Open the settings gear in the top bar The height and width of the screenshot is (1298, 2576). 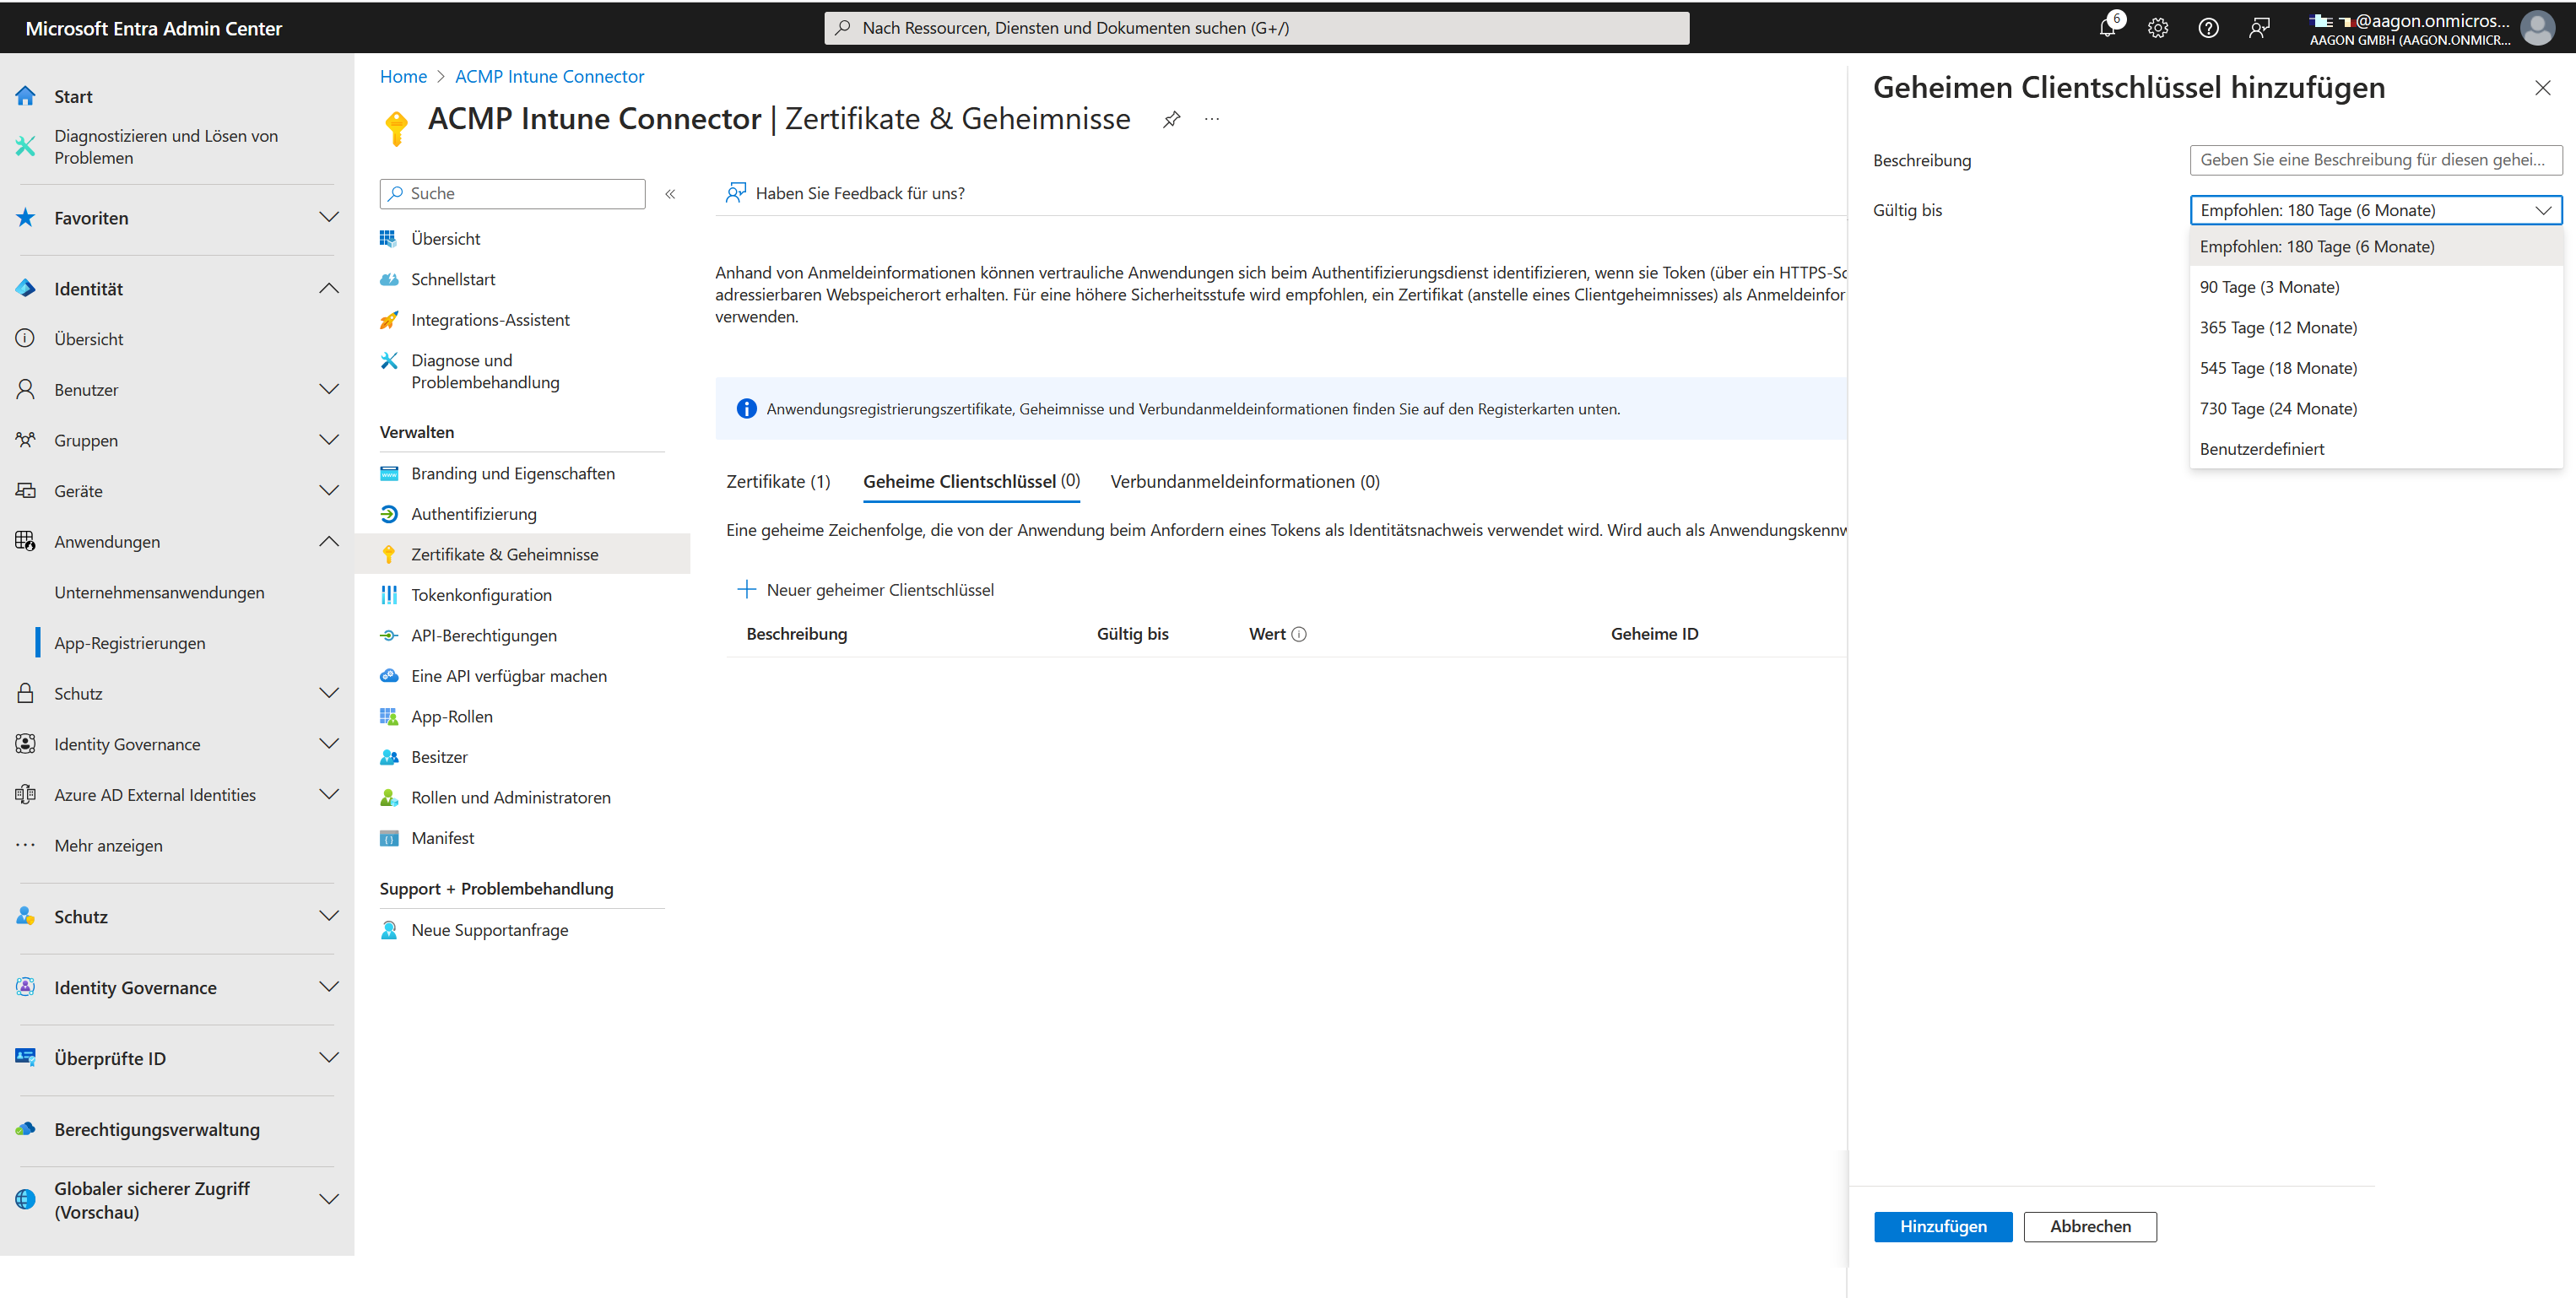pyautogui.click(x=2158, y=27)
